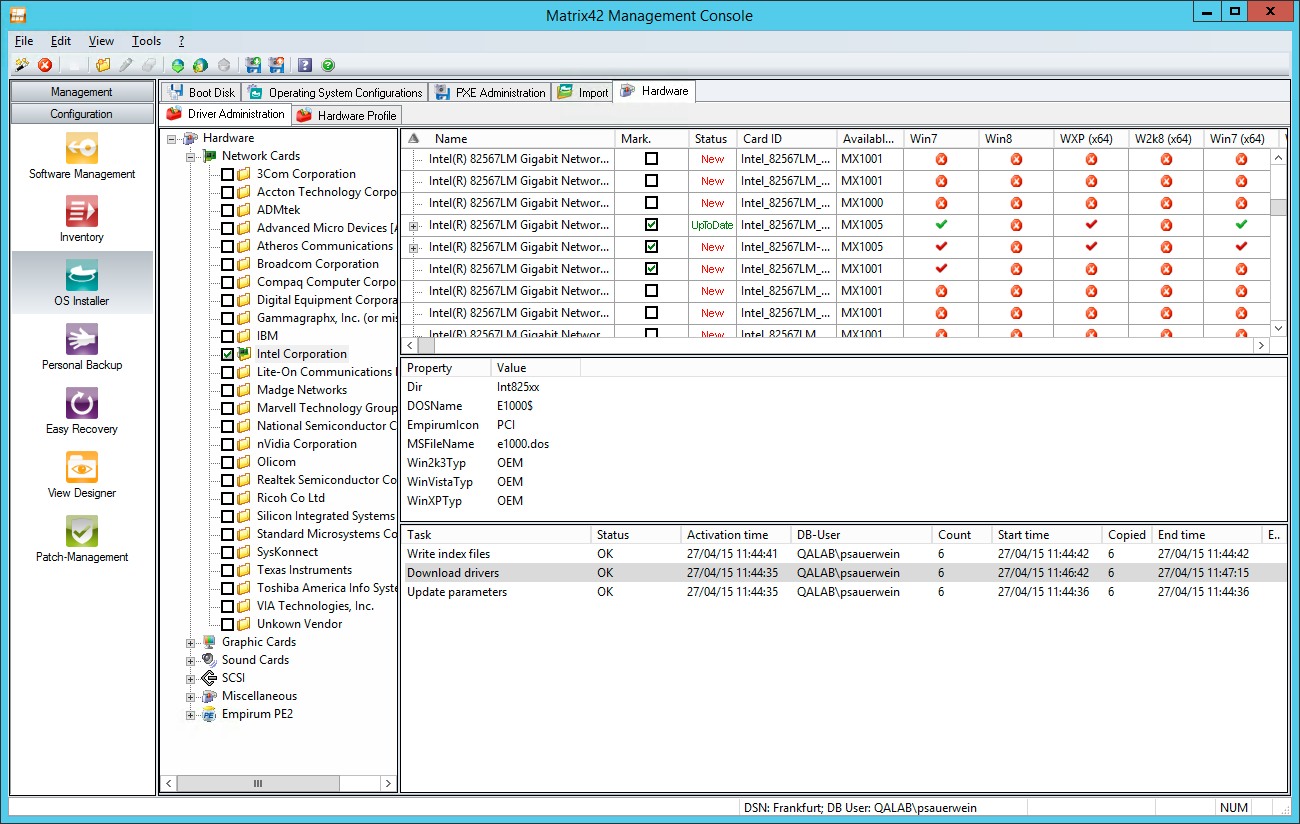The height and width of the screenshot is (824, 1300).
Task: Expand the Graphic Cards tree node
Action: tap(191, 642)
